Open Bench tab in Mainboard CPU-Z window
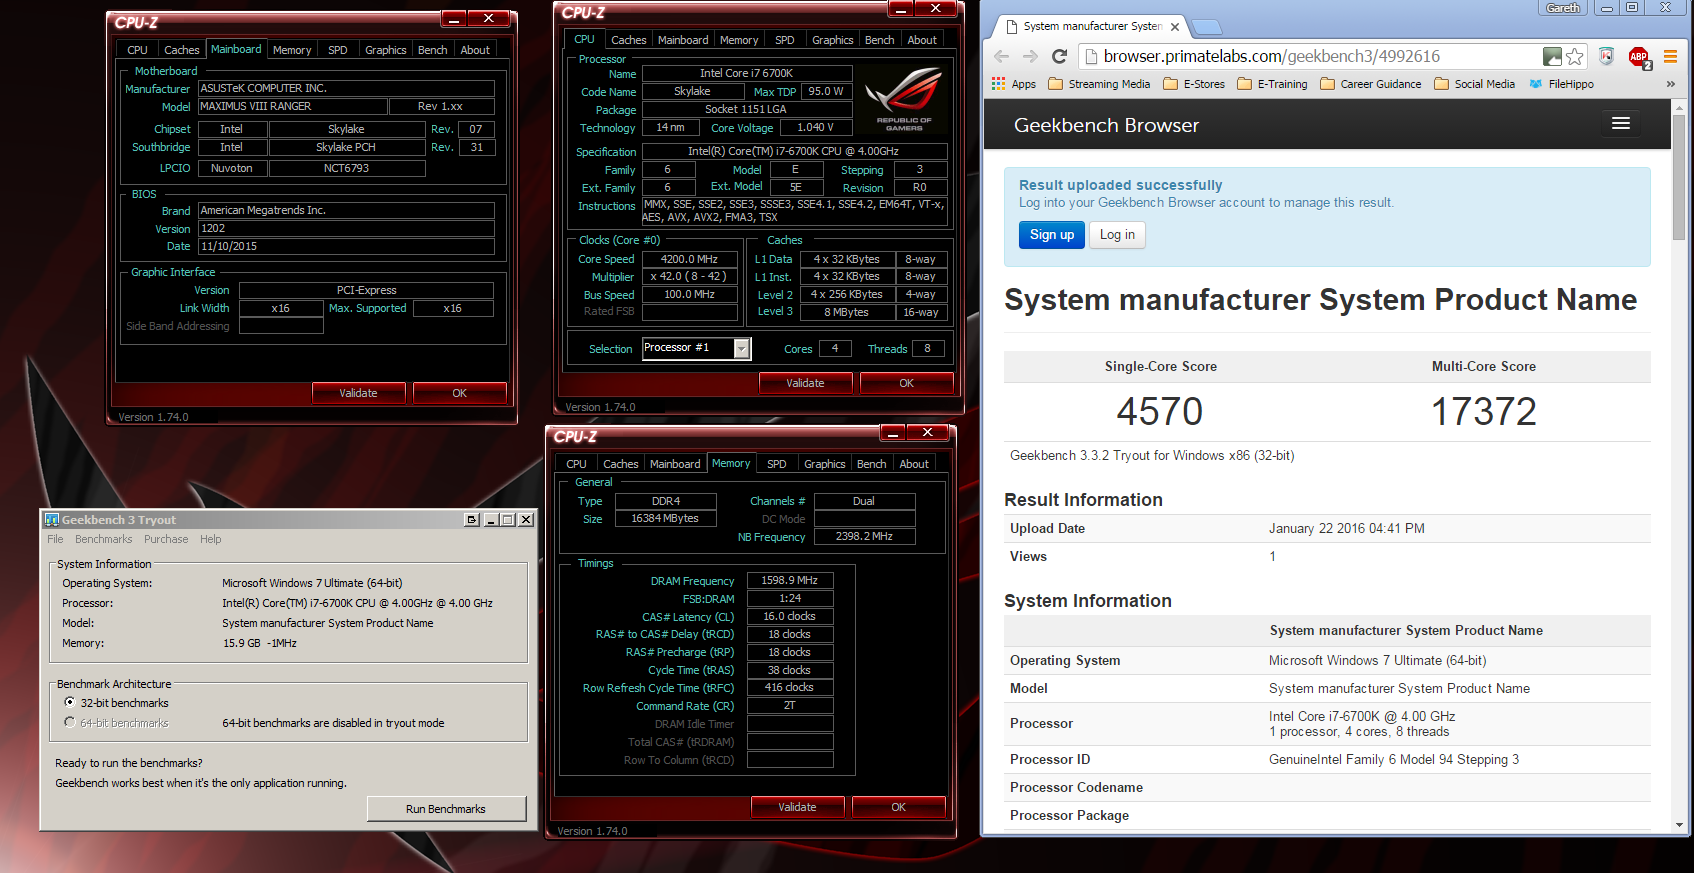The height and width of the screenshot is (873, 1694). pyautogui.click(x=432, y=50)
